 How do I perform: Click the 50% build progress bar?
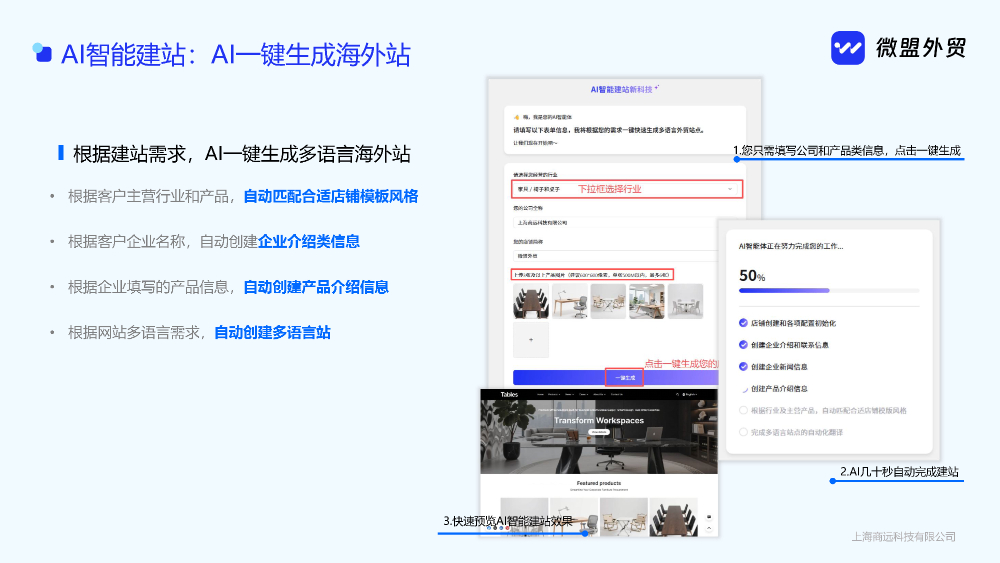pyautogui.click(x=829, y=291)
